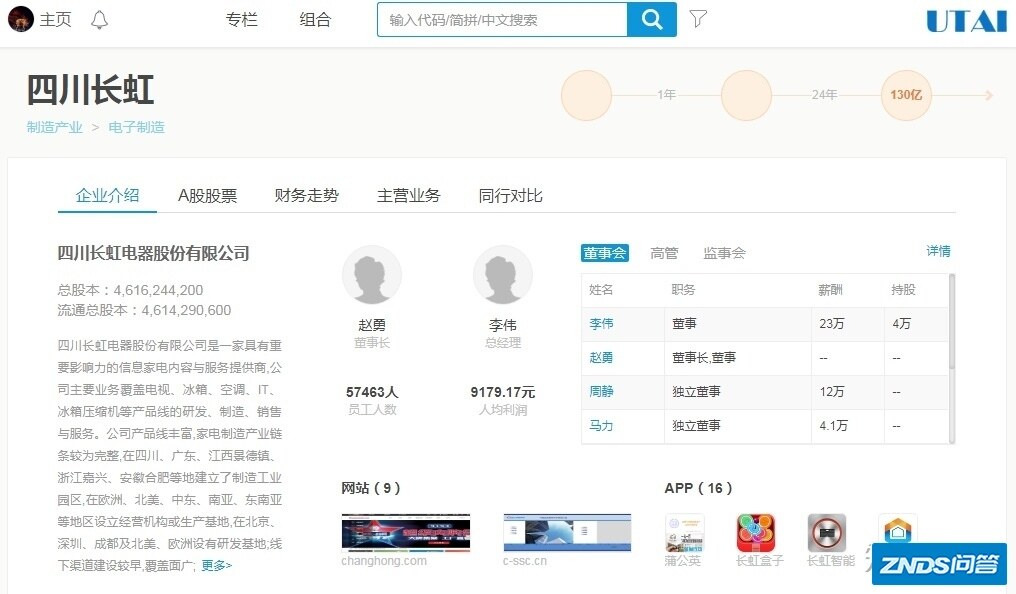Open the 长虹智能 app icon

tap(827, 532)
